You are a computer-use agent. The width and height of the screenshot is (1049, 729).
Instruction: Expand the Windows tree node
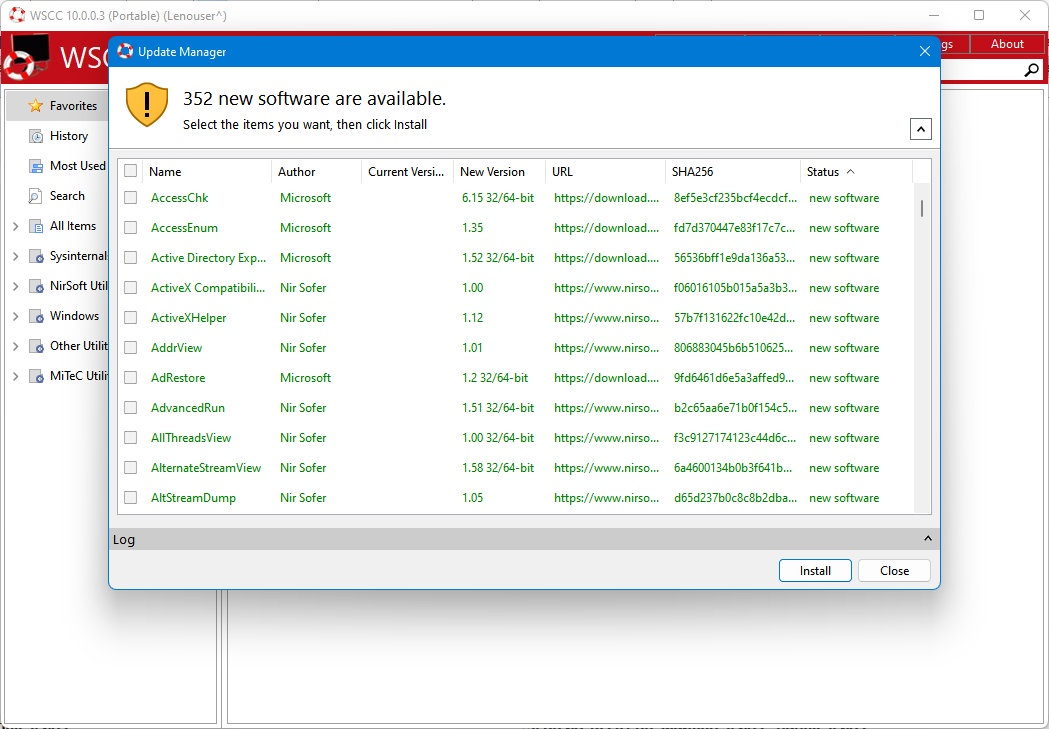tap(15, 316)
